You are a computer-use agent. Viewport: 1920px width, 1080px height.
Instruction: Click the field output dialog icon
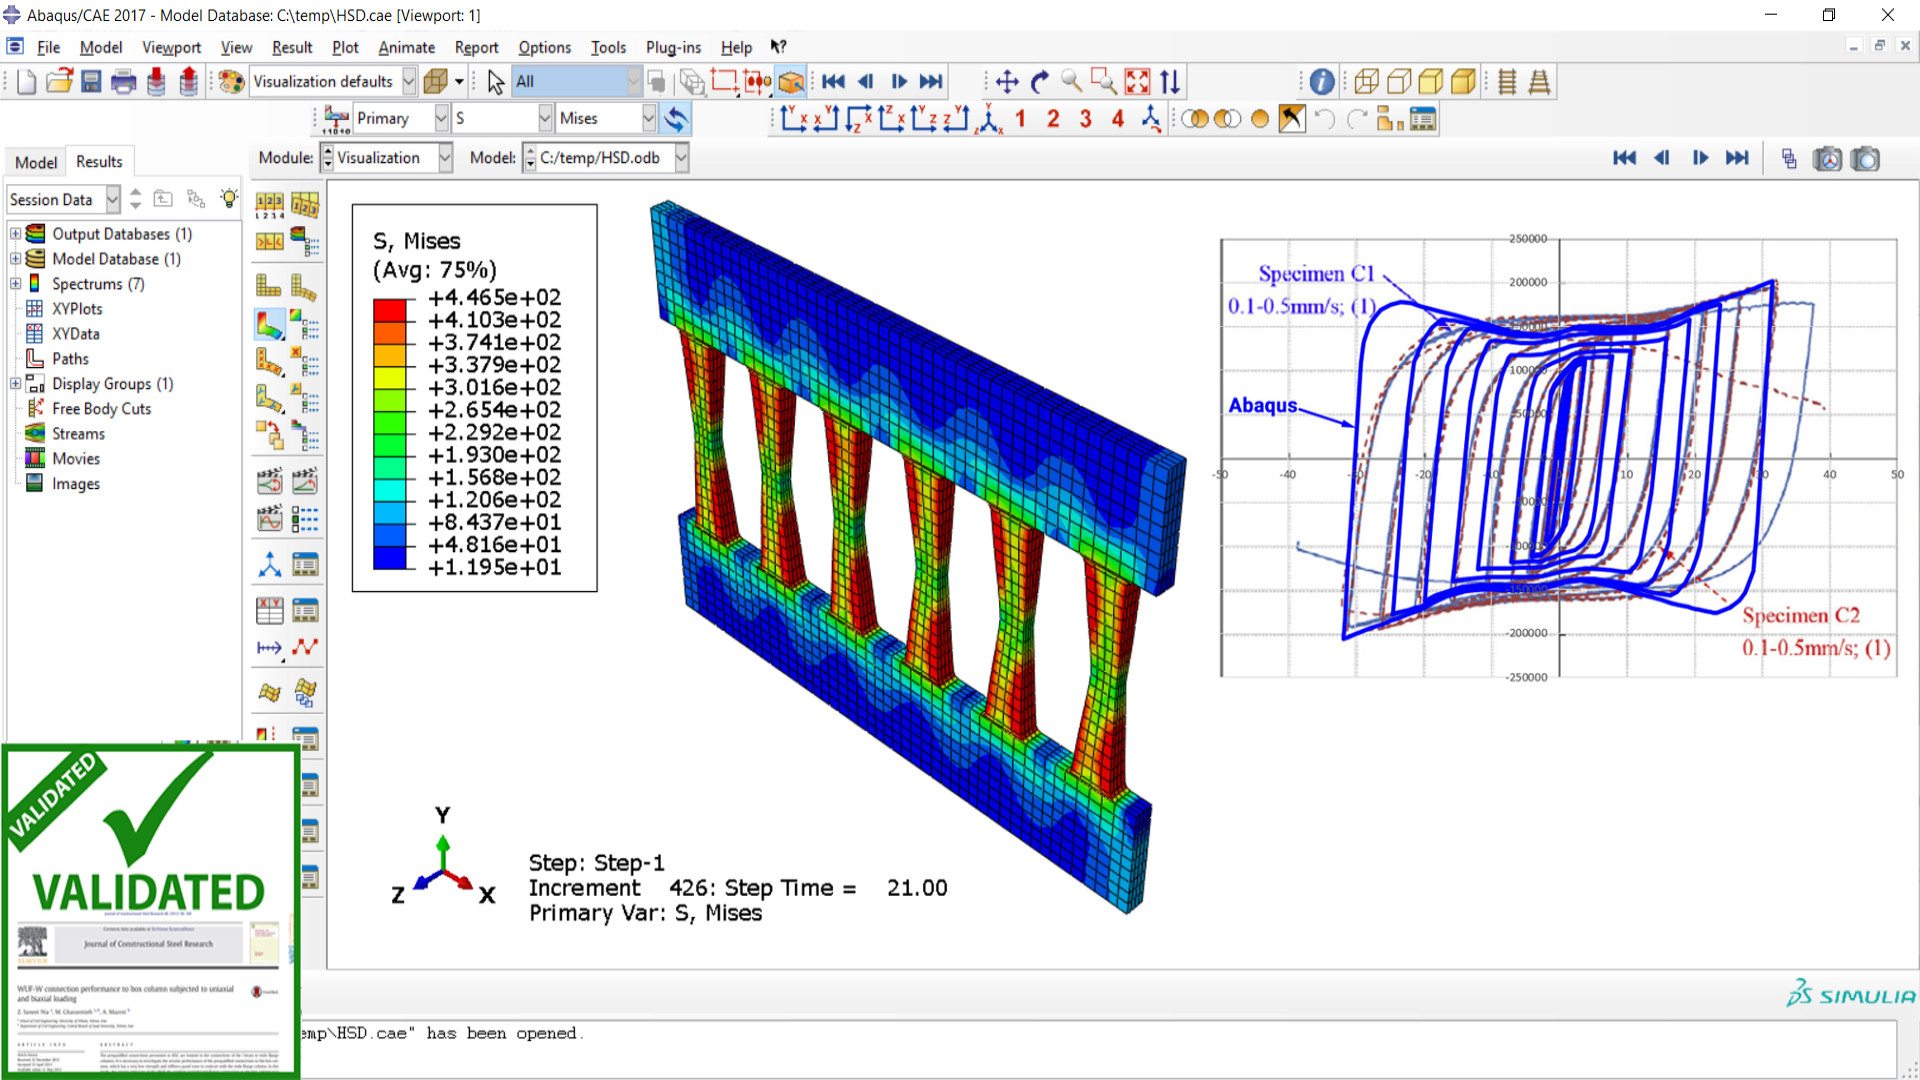(336, 119)
